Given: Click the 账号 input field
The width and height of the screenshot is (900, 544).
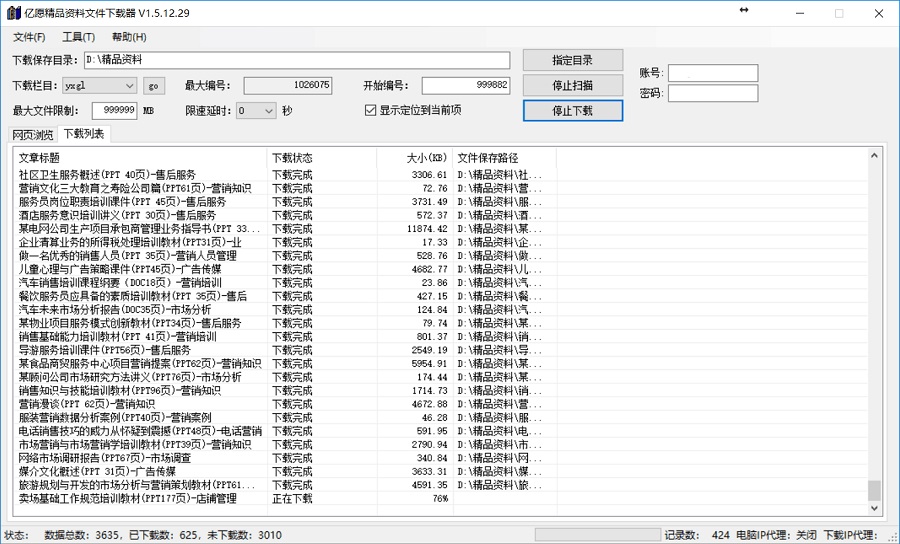Looking at the screenshot, I should click(x=712, y=73).
